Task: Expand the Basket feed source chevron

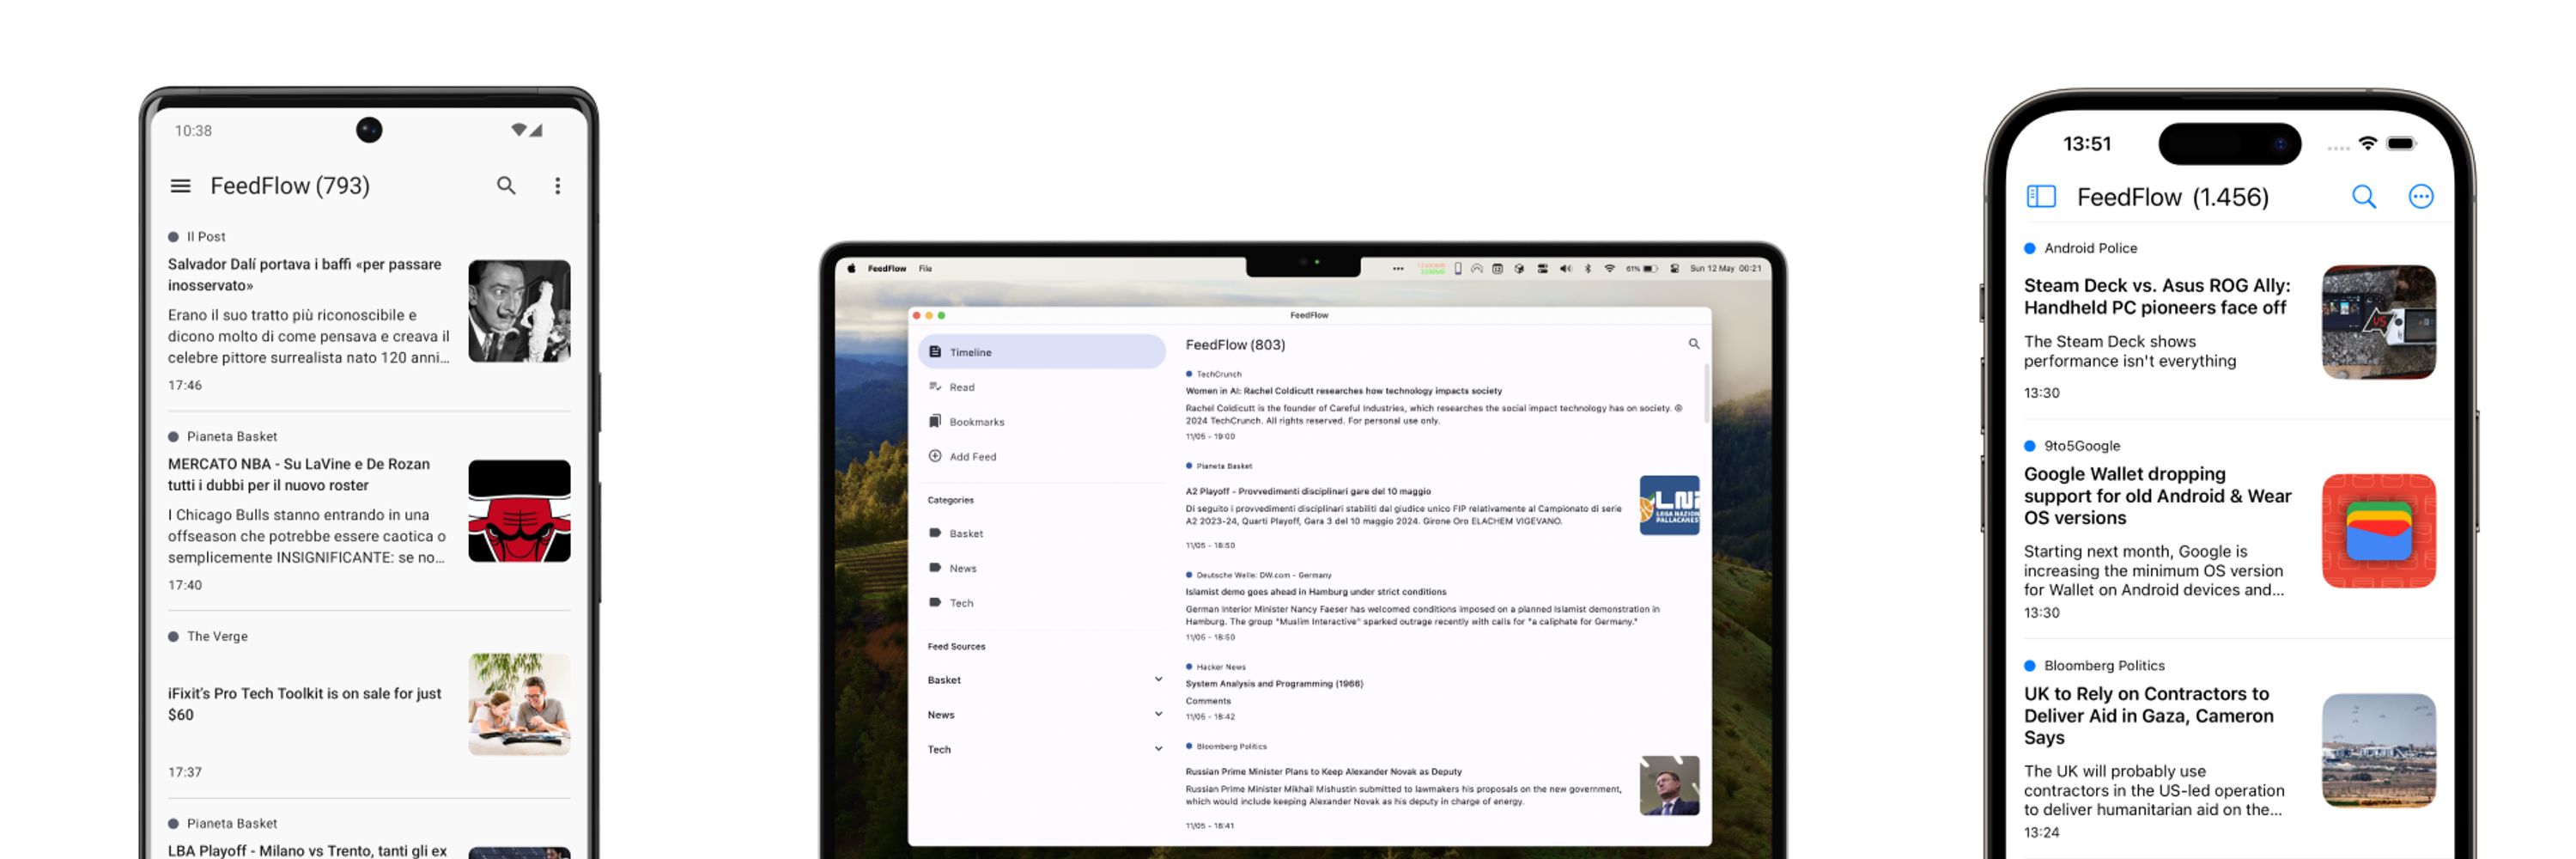Action: pos(1159,679)
